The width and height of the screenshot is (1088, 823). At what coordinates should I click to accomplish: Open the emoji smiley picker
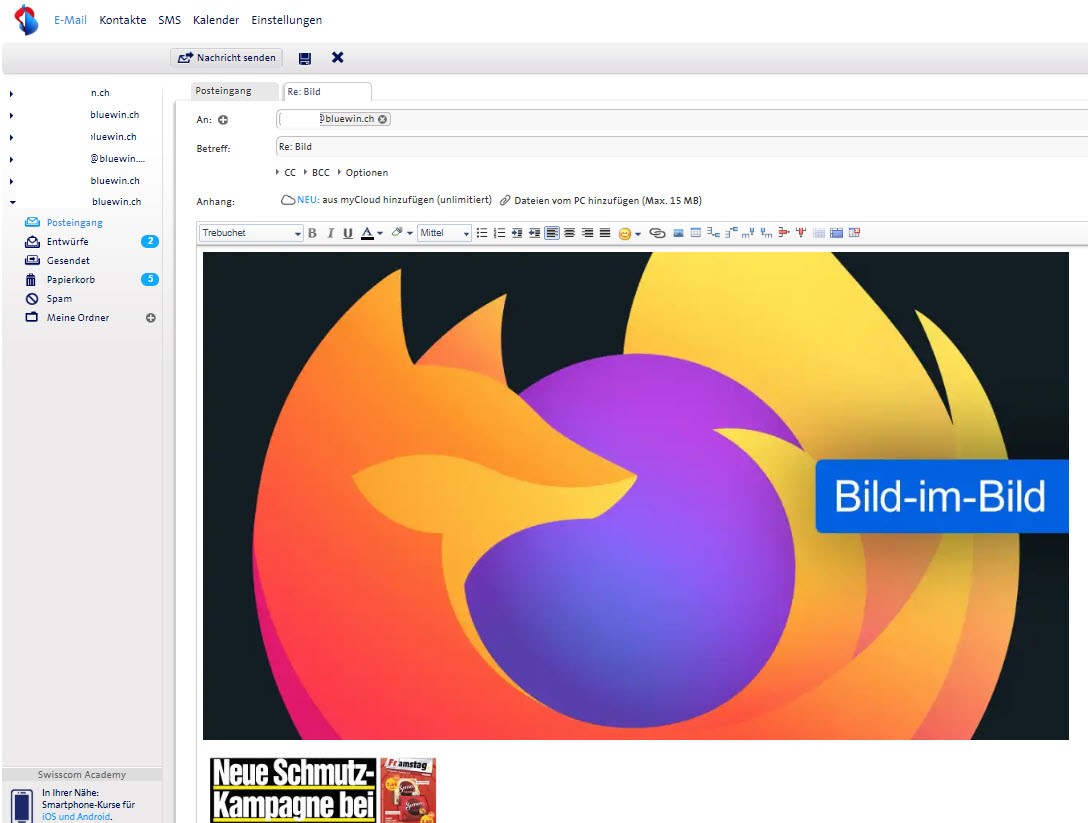[x=626, y=233]
